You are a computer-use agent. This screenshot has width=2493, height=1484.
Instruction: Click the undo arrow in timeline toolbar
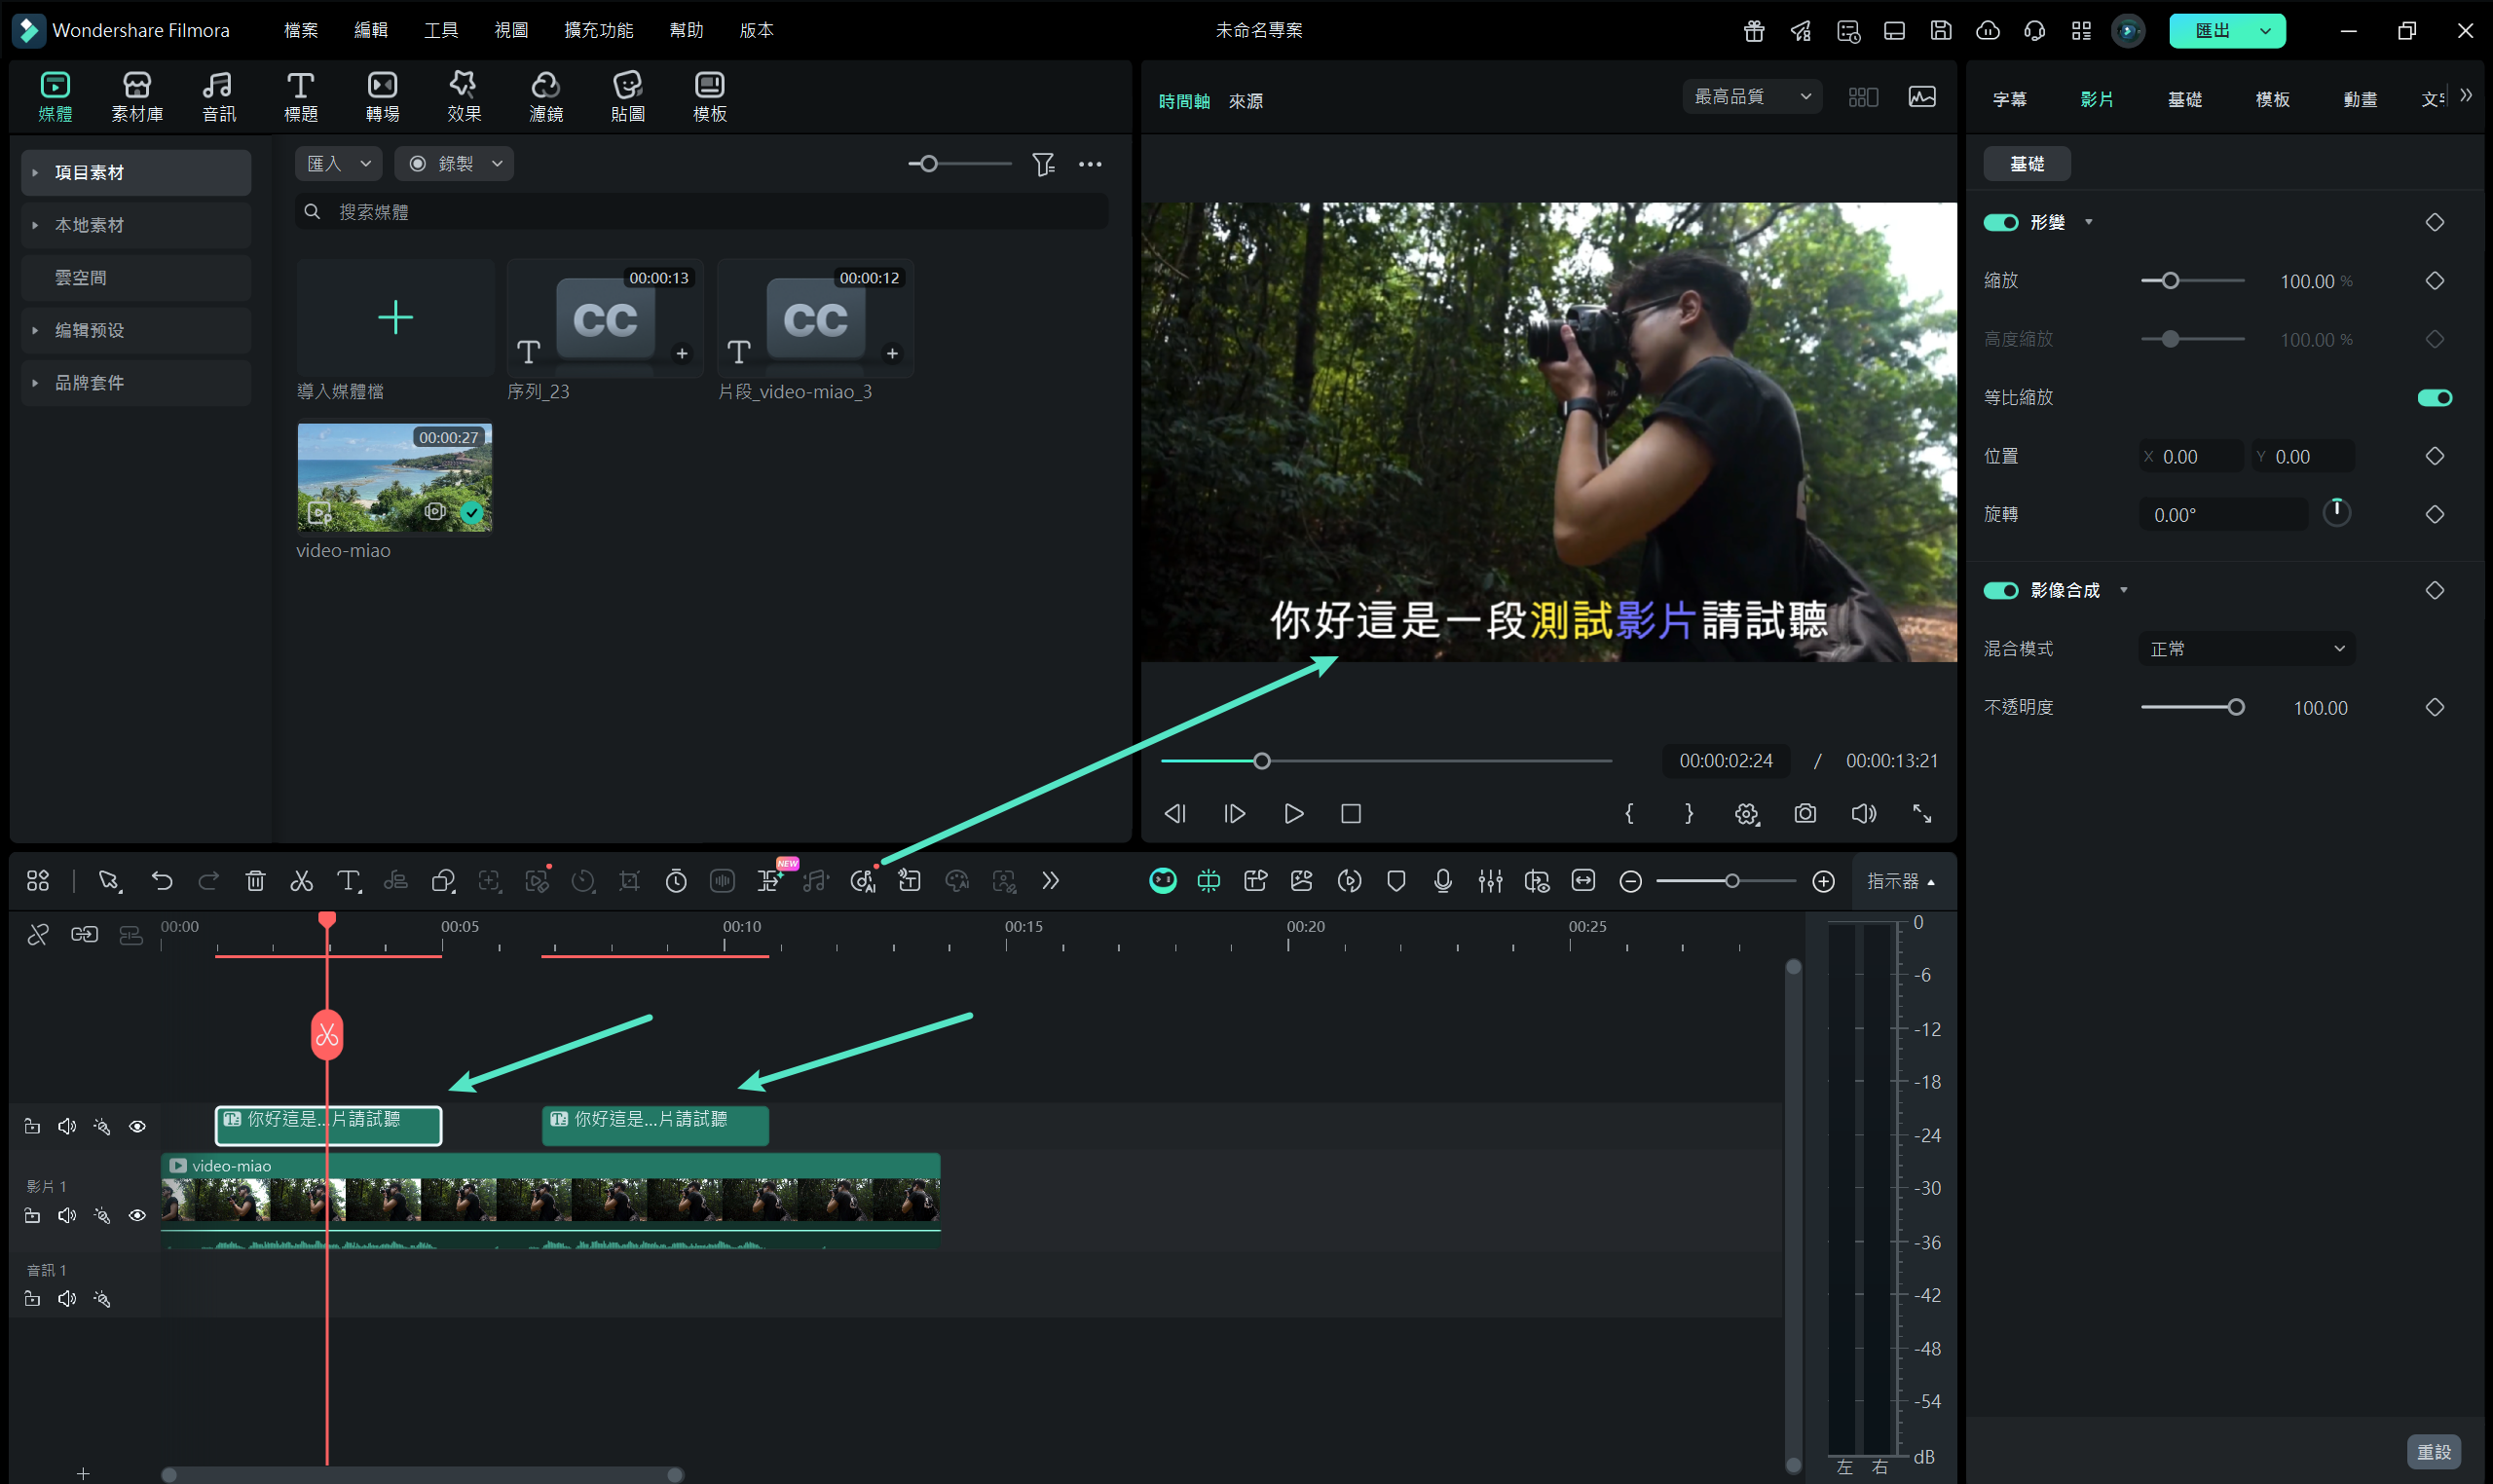pyautogui.click(x=162, y=881)
